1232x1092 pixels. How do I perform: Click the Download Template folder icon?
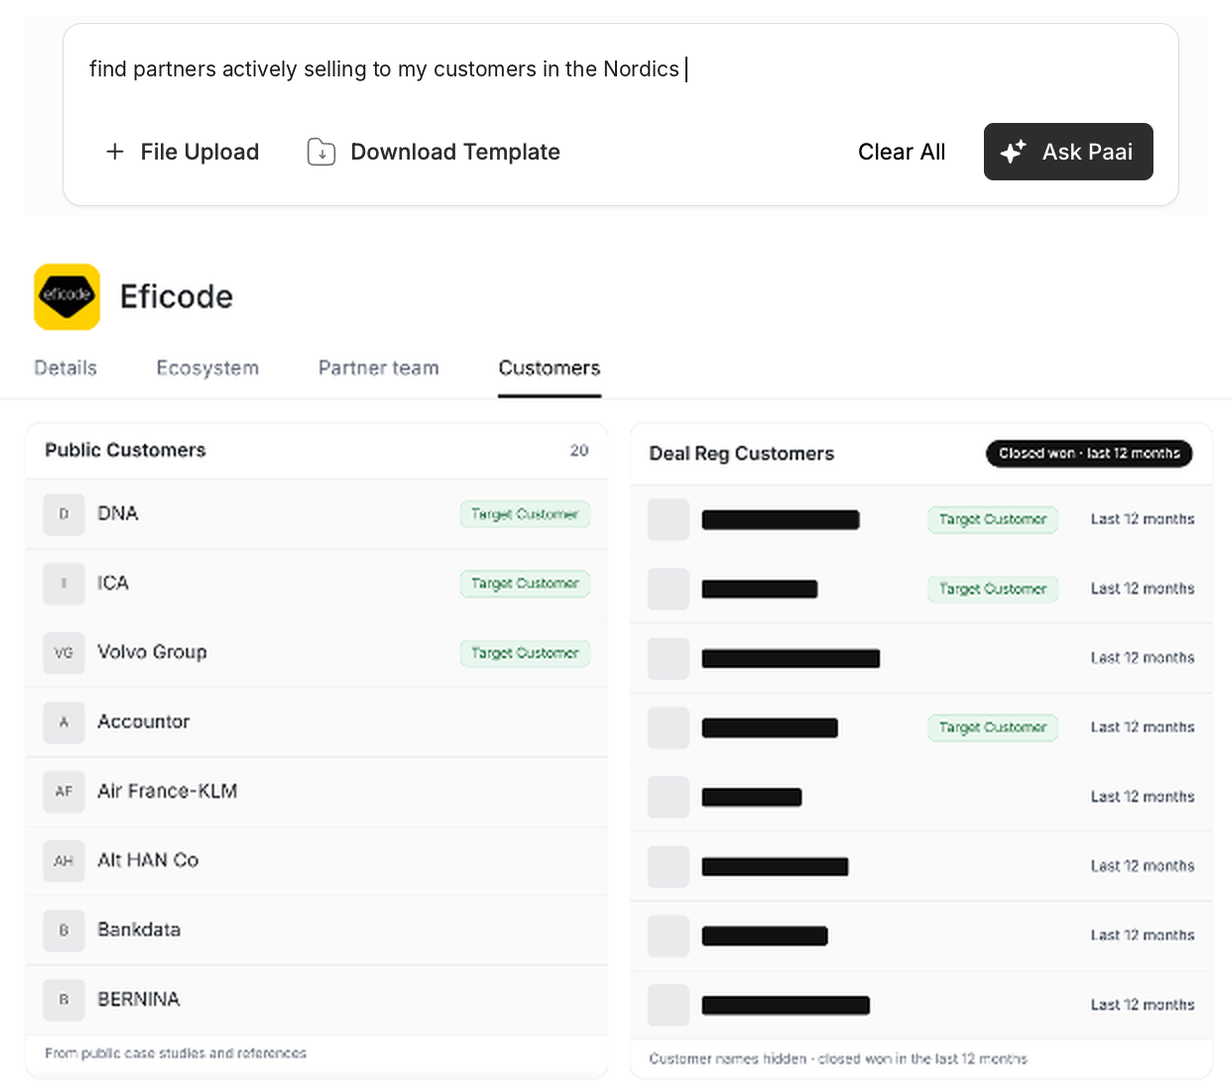click(x=321, y=152)
